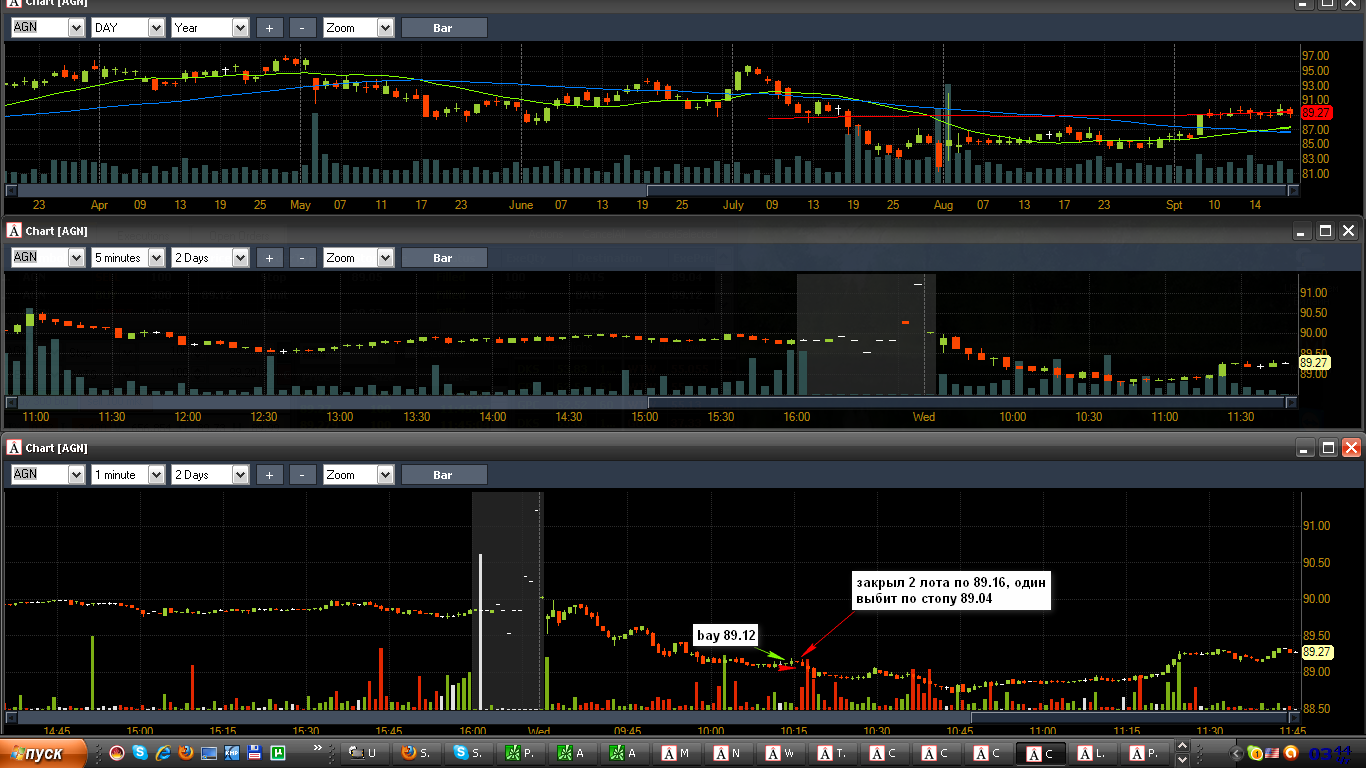Click the right scroll arrow of daily chart
The image size is (1366, 768).
(x=1292, y=190)
